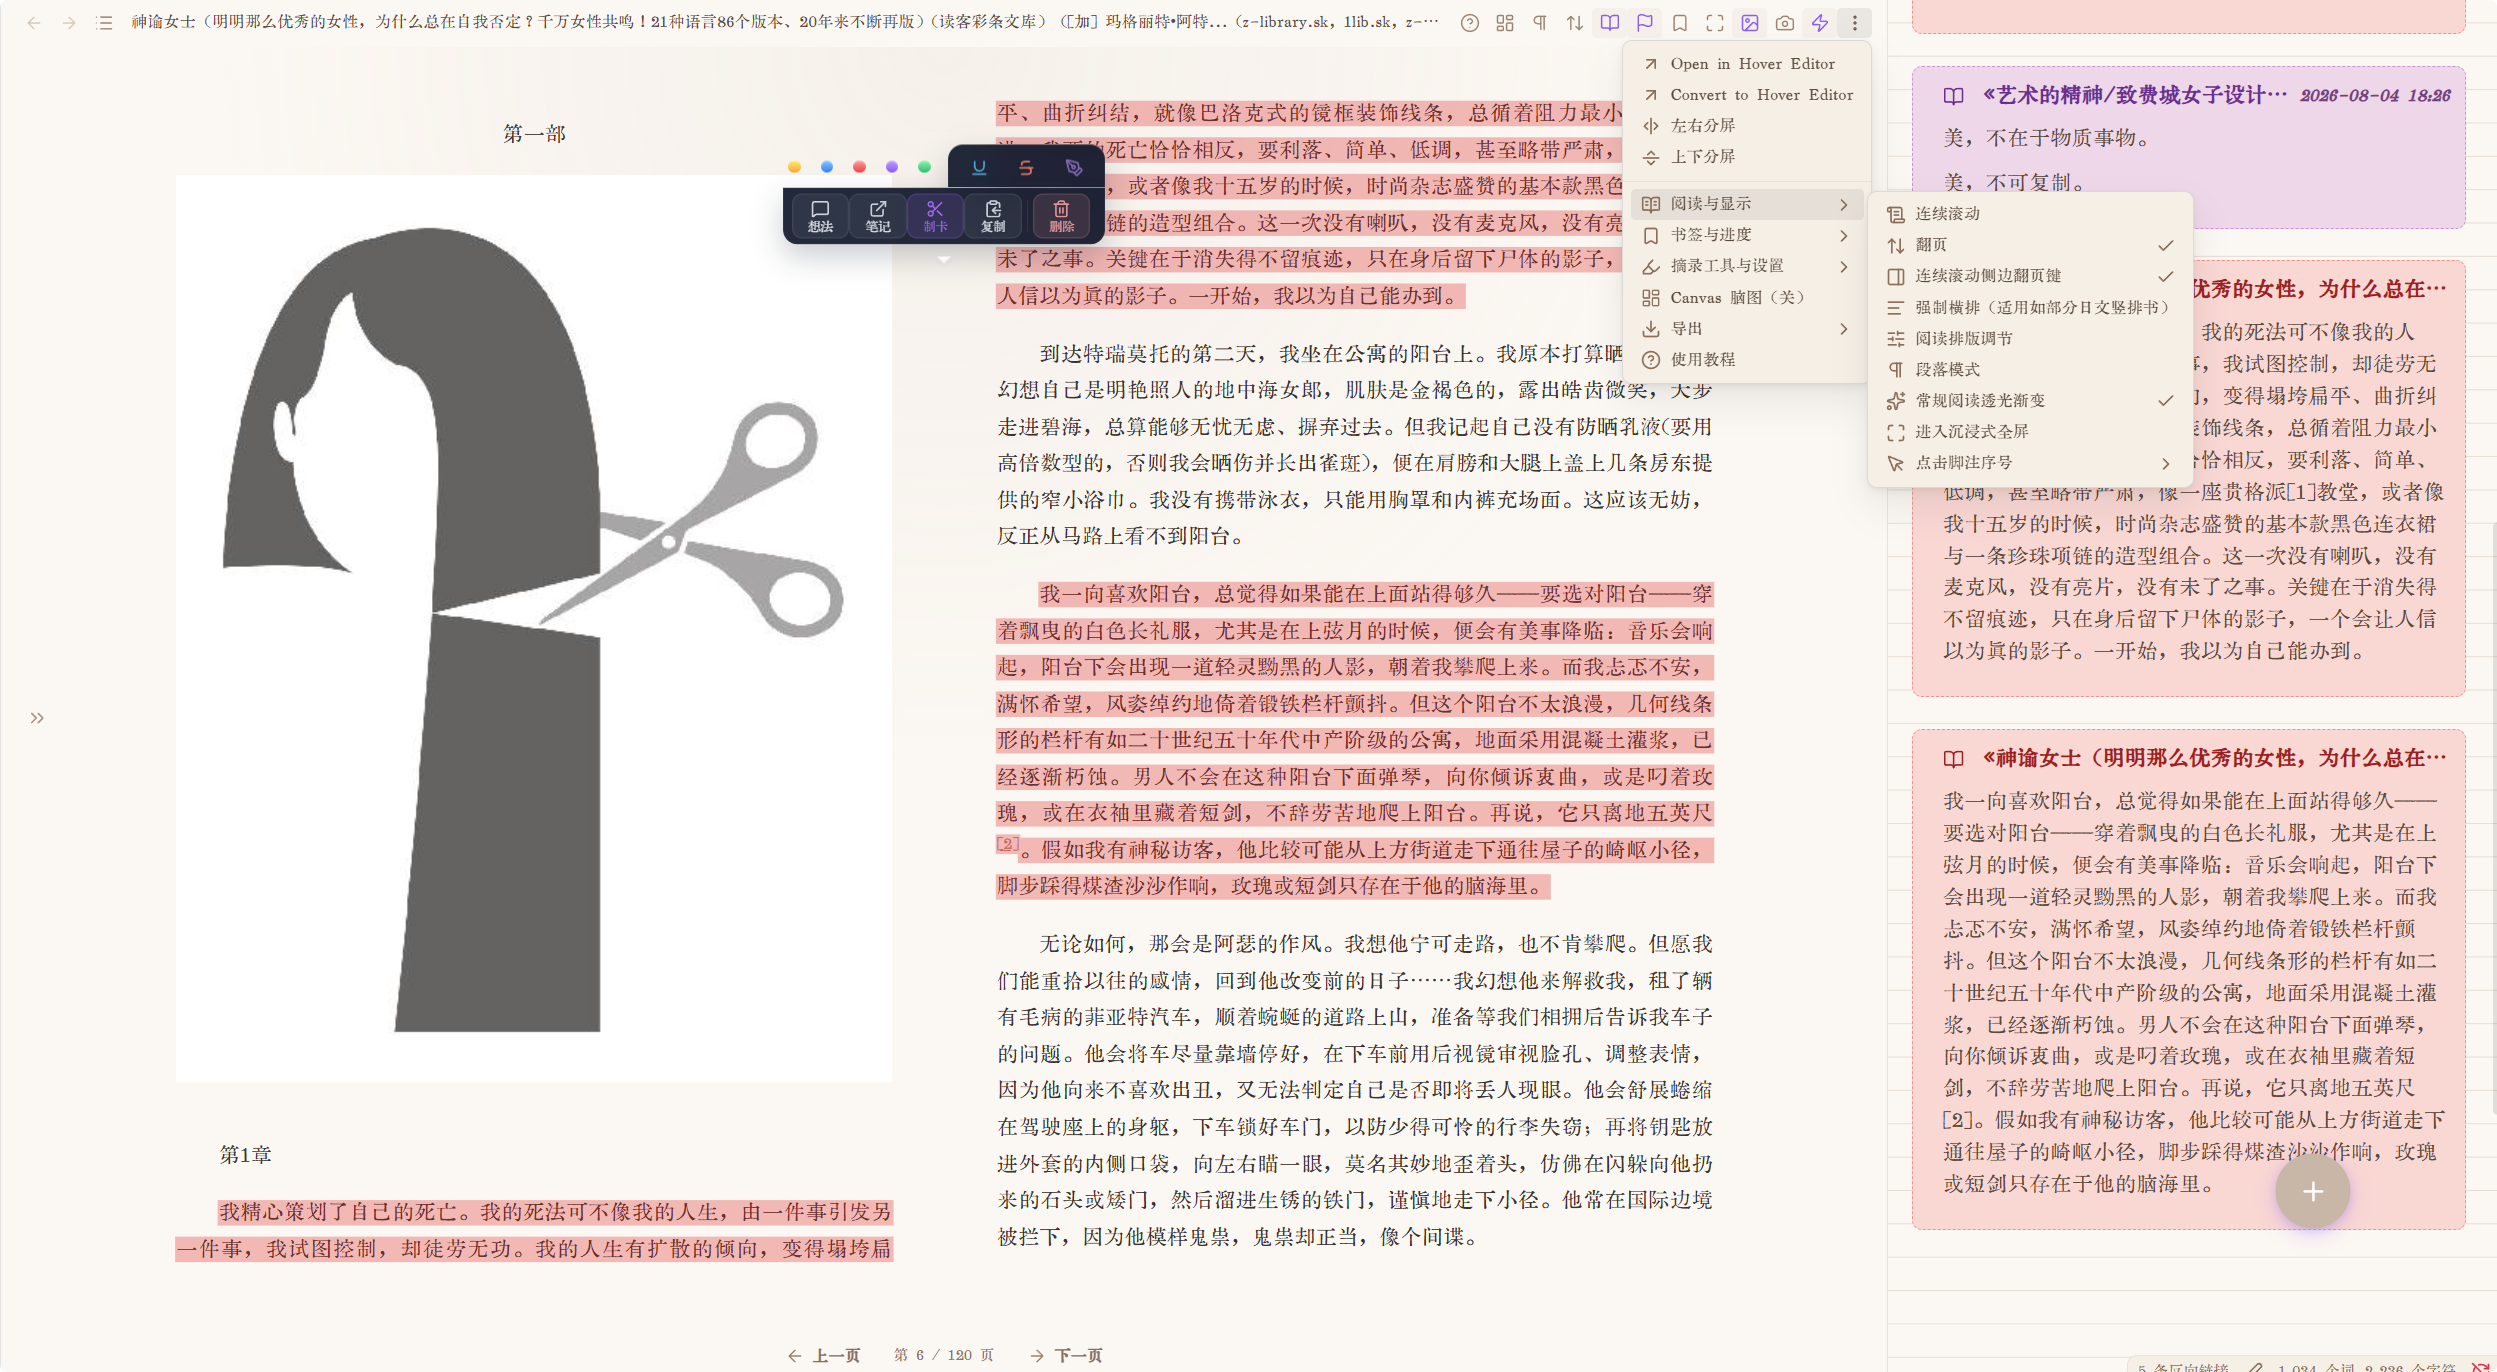
Task: Toggle 常规阅读透光渐变 option
Action: 2029,401
